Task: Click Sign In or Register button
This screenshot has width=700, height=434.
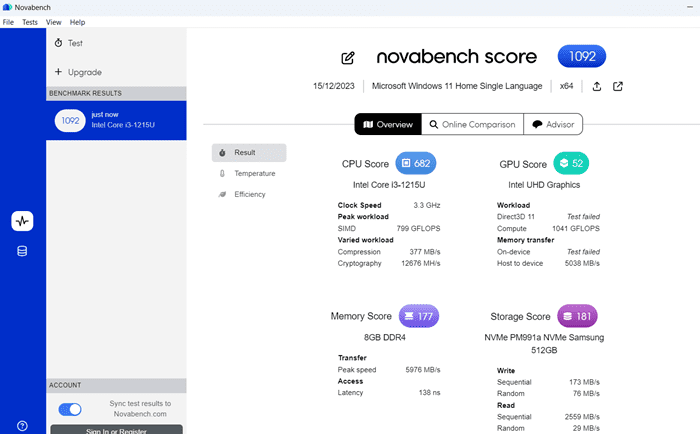Action: click(x=117, y=430)
